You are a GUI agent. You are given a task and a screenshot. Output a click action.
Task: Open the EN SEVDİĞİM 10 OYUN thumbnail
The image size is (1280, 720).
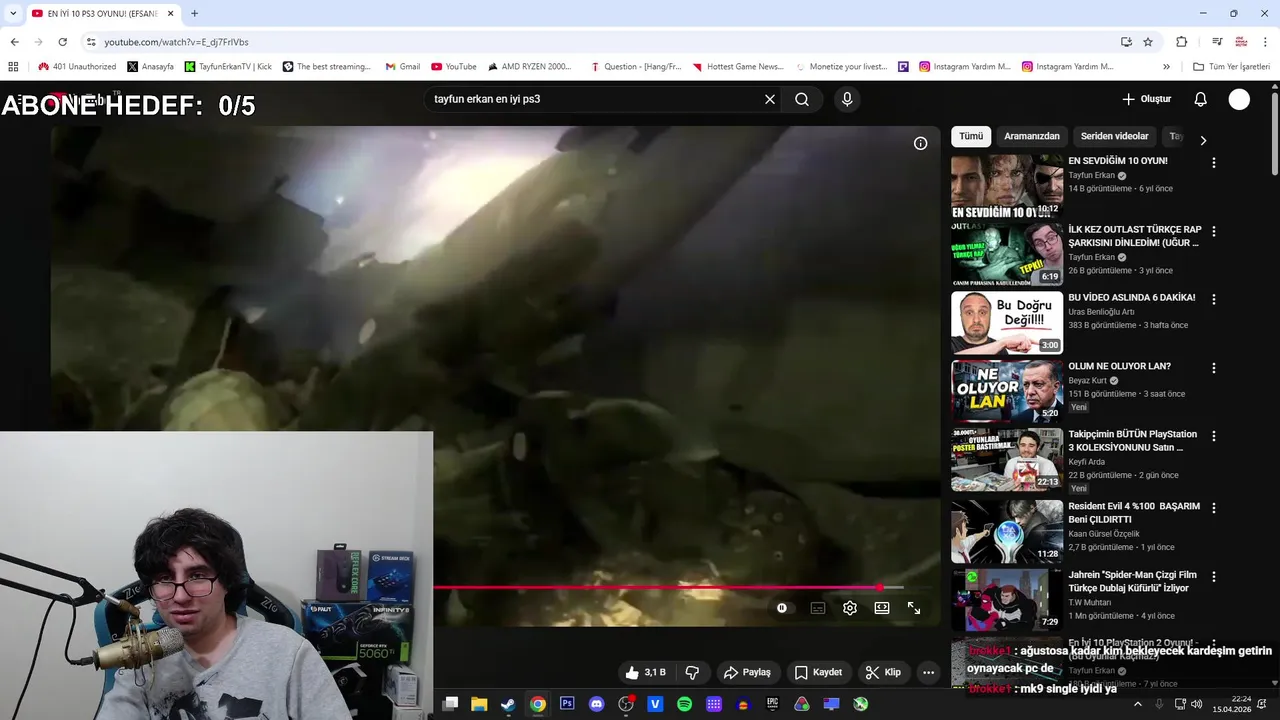(1007, 186)
